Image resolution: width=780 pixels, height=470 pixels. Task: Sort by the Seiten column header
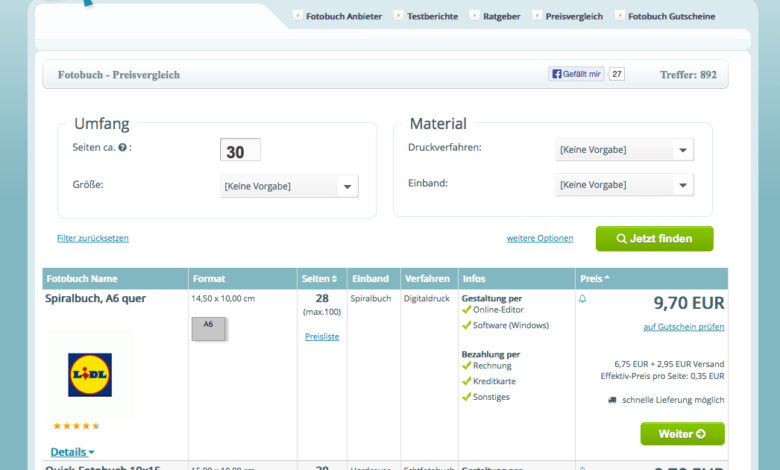click(319, 279)
